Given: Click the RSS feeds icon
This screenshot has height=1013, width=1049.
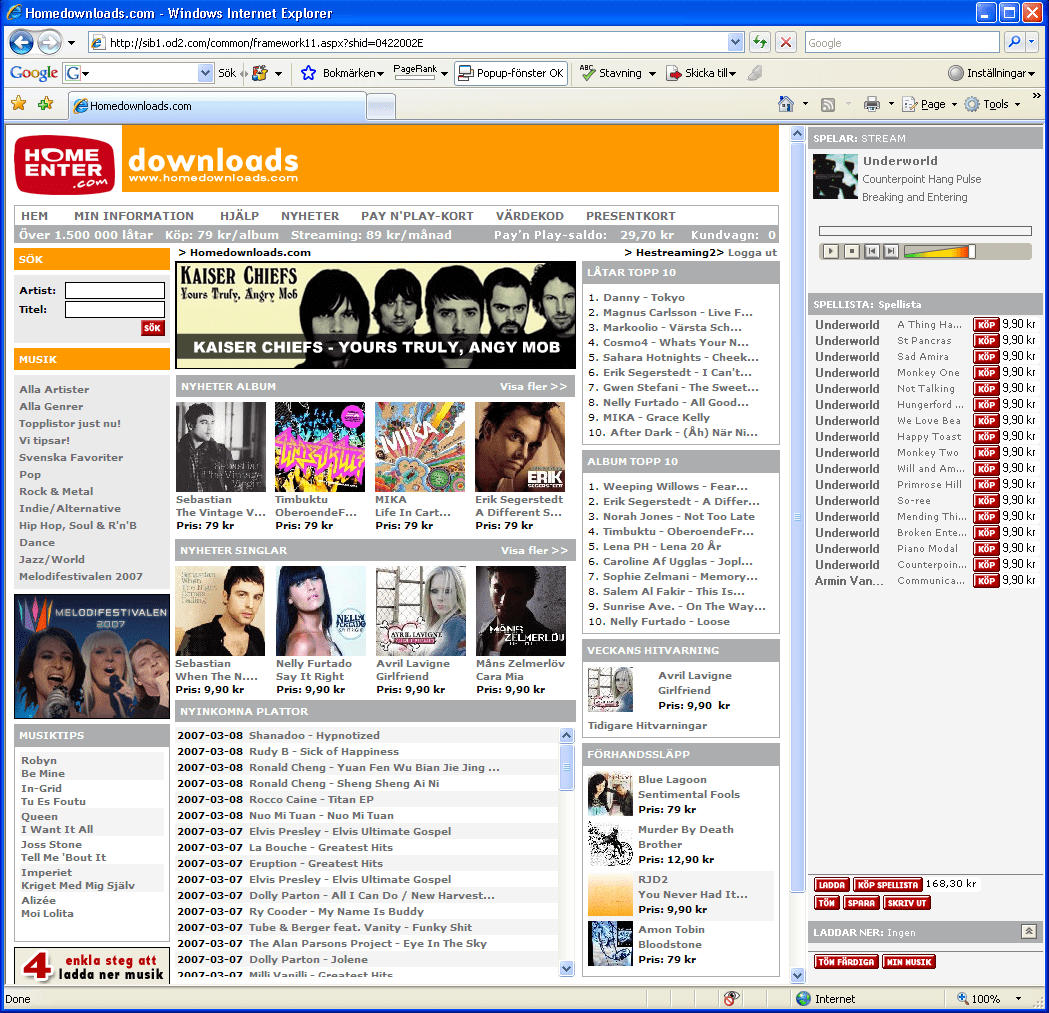Looking at the screenshot, I should tap(828, 104).
